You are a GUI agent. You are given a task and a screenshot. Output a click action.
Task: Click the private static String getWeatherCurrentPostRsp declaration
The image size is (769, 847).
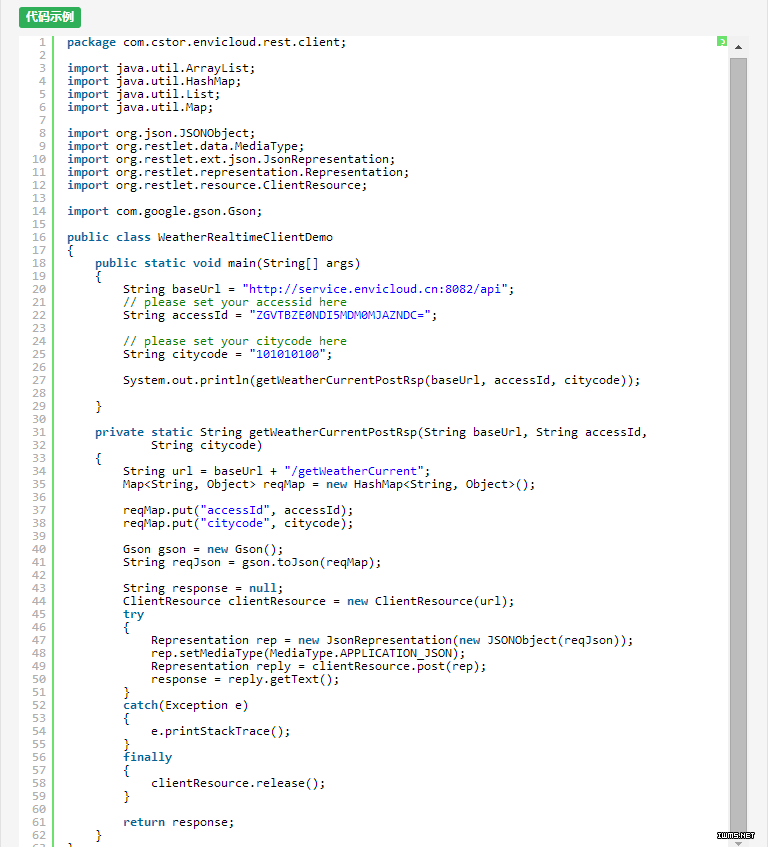click(371, 431)
